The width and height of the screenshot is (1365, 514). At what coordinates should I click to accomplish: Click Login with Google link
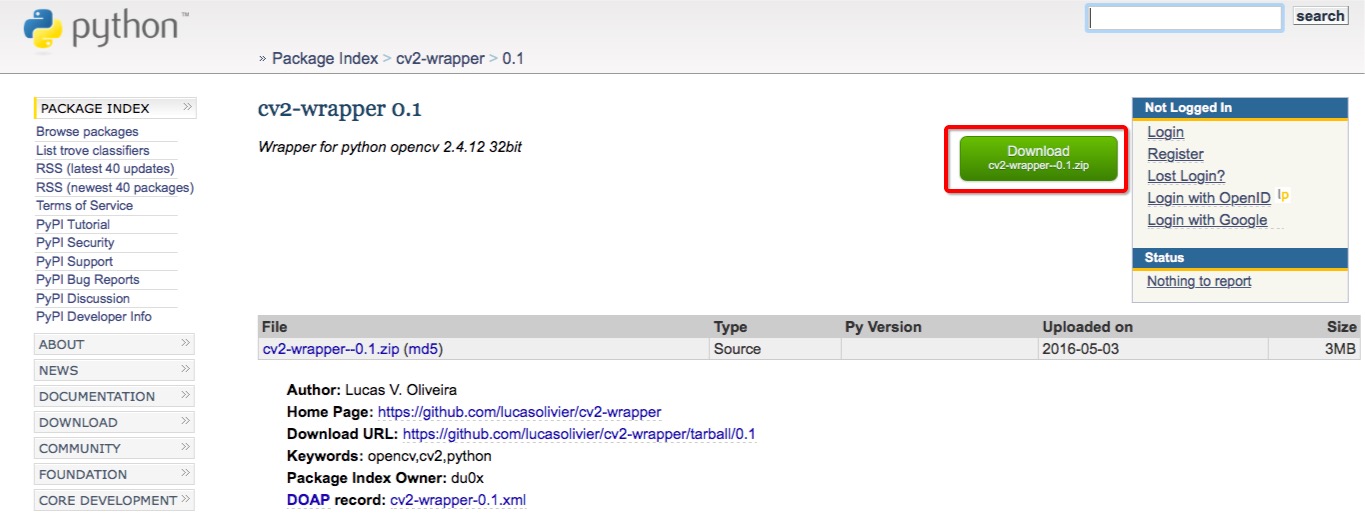(x=1207, y=220)
